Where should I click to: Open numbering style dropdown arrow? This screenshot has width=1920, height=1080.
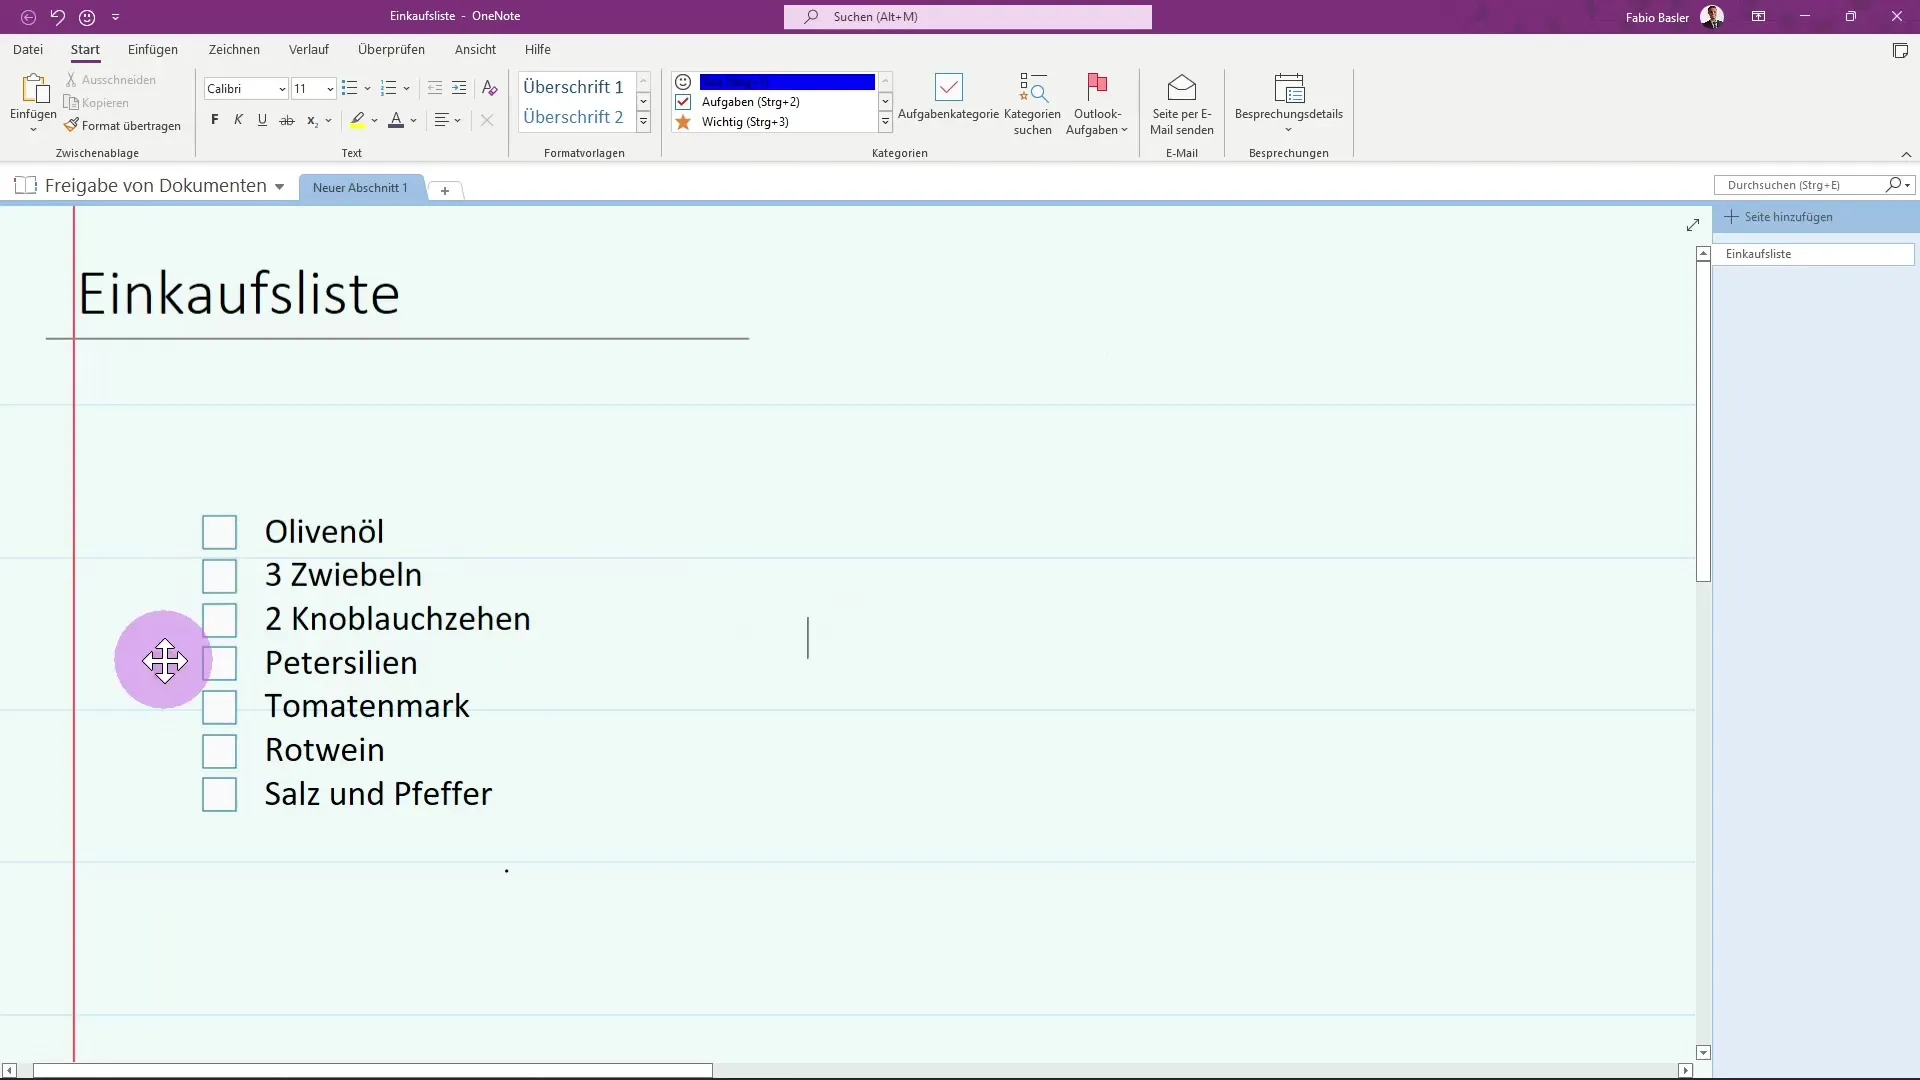(x=406, y=89)
